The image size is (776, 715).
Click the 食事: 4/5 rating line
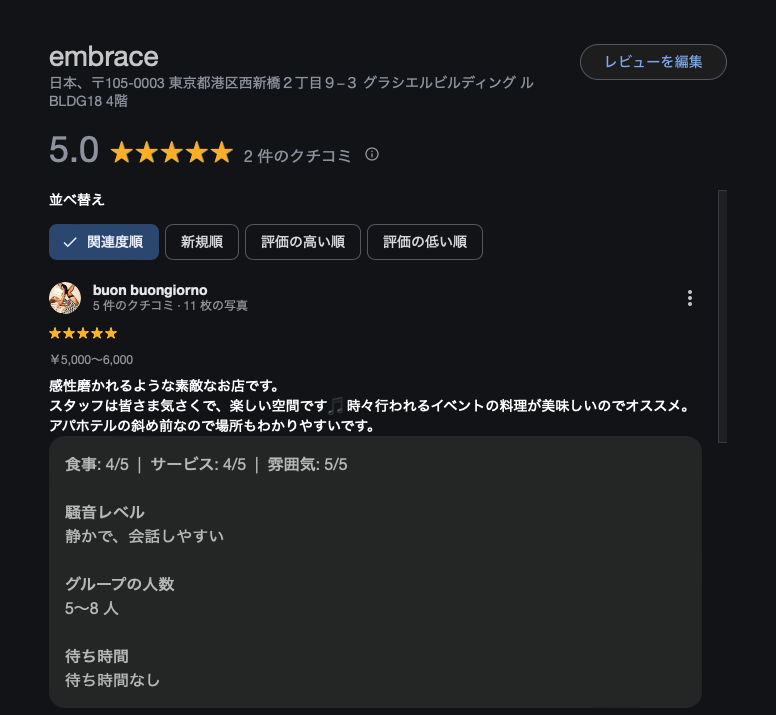[97, 465]
